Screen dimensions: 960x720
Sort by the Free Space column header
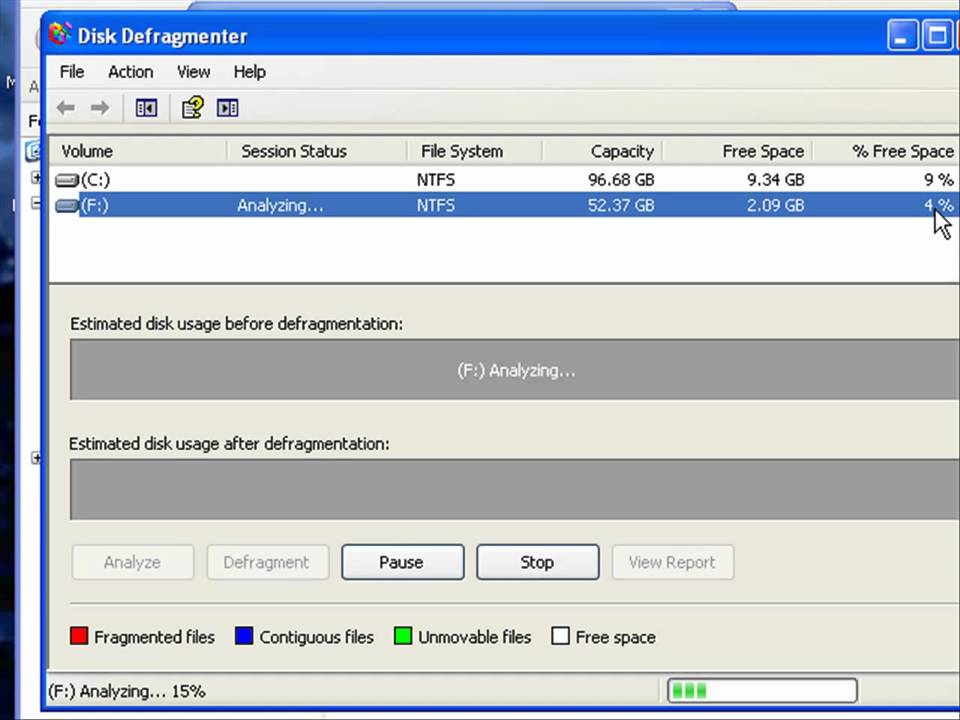pyautogui.click(x=738, y=151)
